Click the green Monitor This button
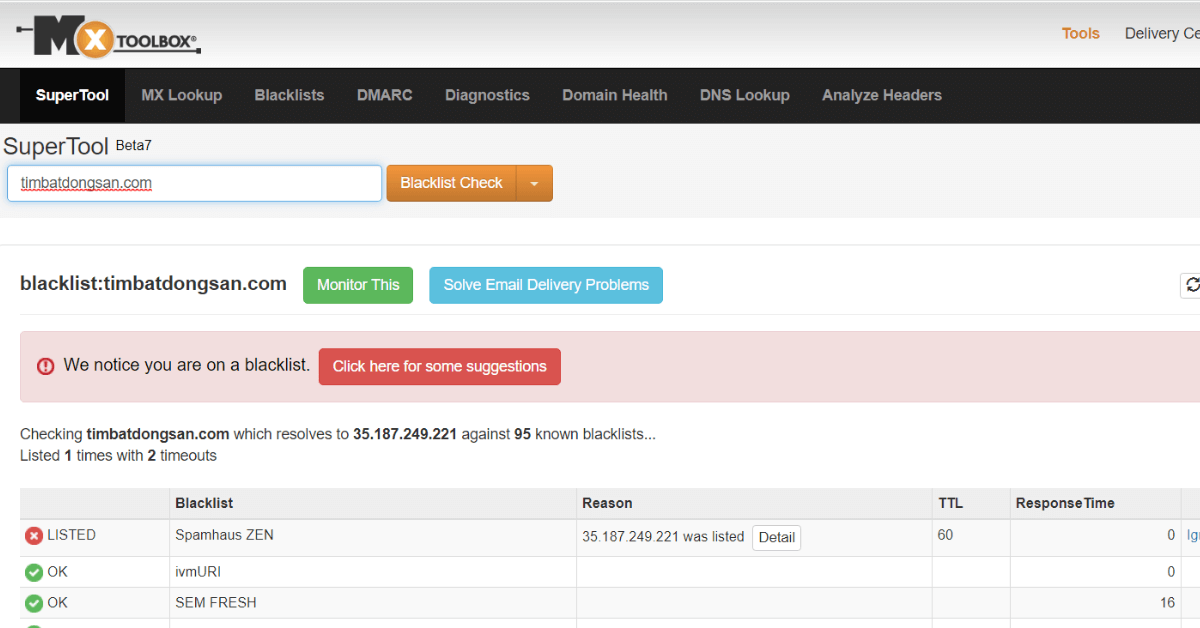This screenshot has width=1200, height=628. [x=358, y=285]
